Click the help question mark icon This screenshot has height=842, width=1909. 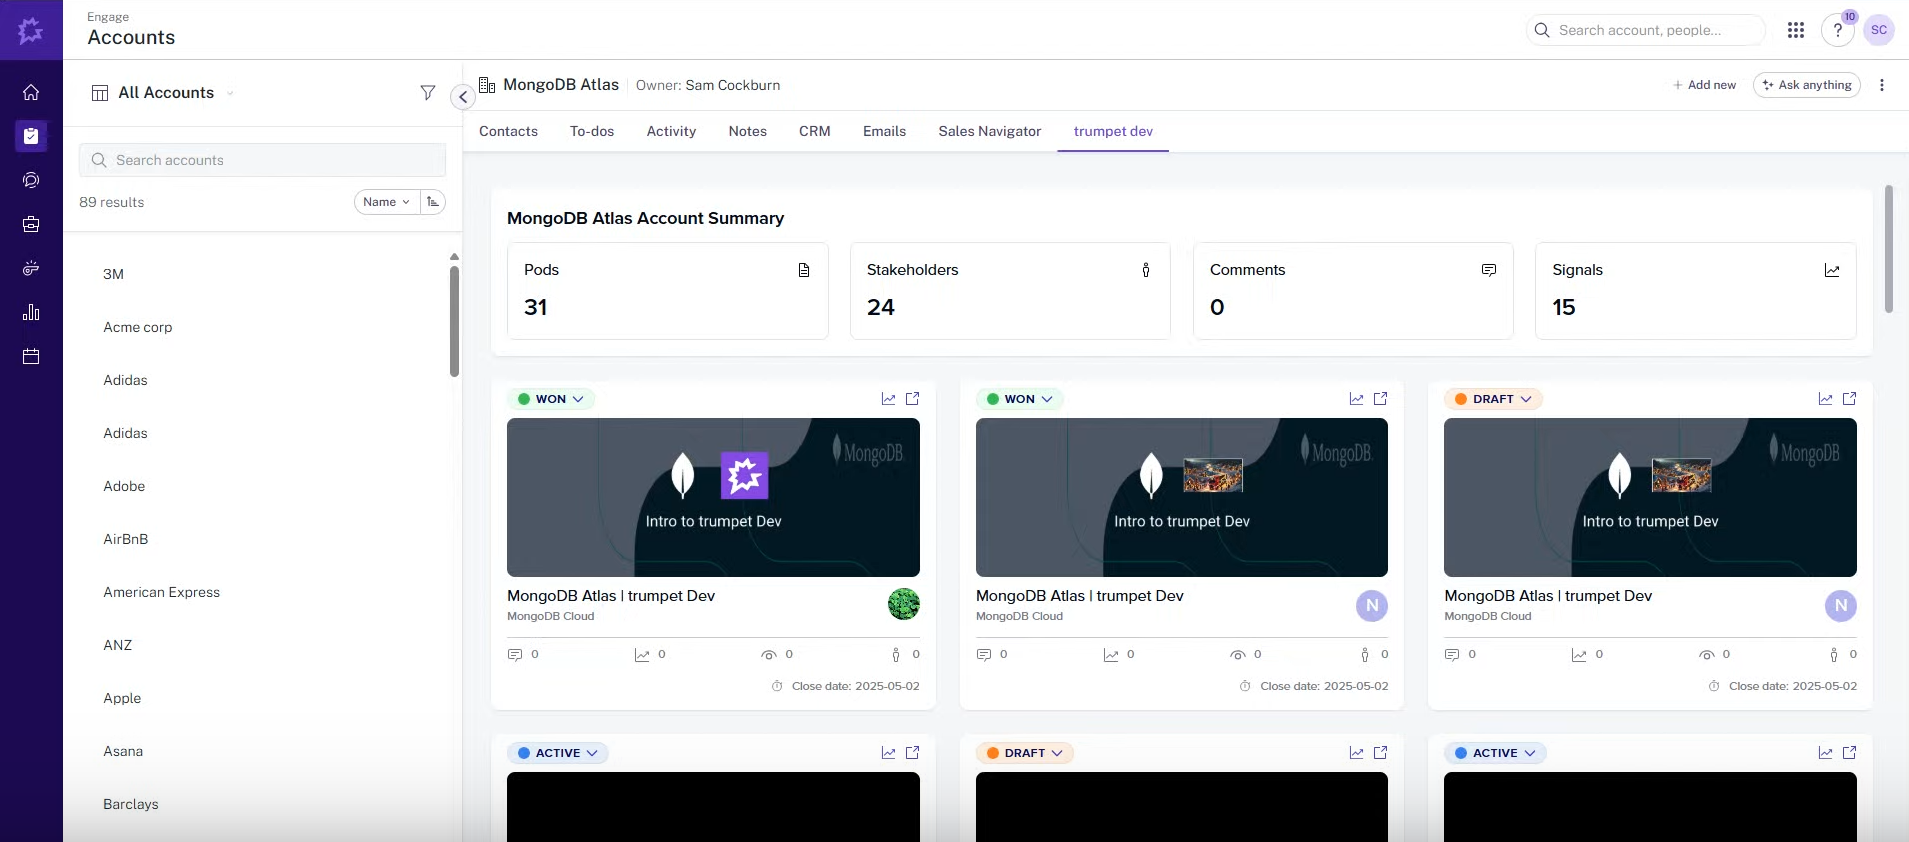point(1837,30)
